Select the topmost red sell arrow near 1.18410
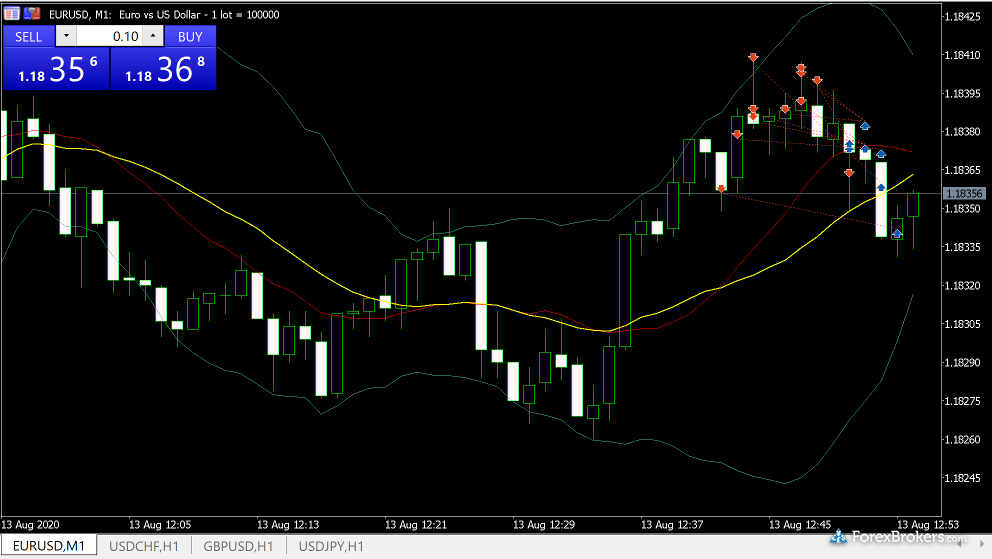This screenshot has width=992, height=559. 753,58
